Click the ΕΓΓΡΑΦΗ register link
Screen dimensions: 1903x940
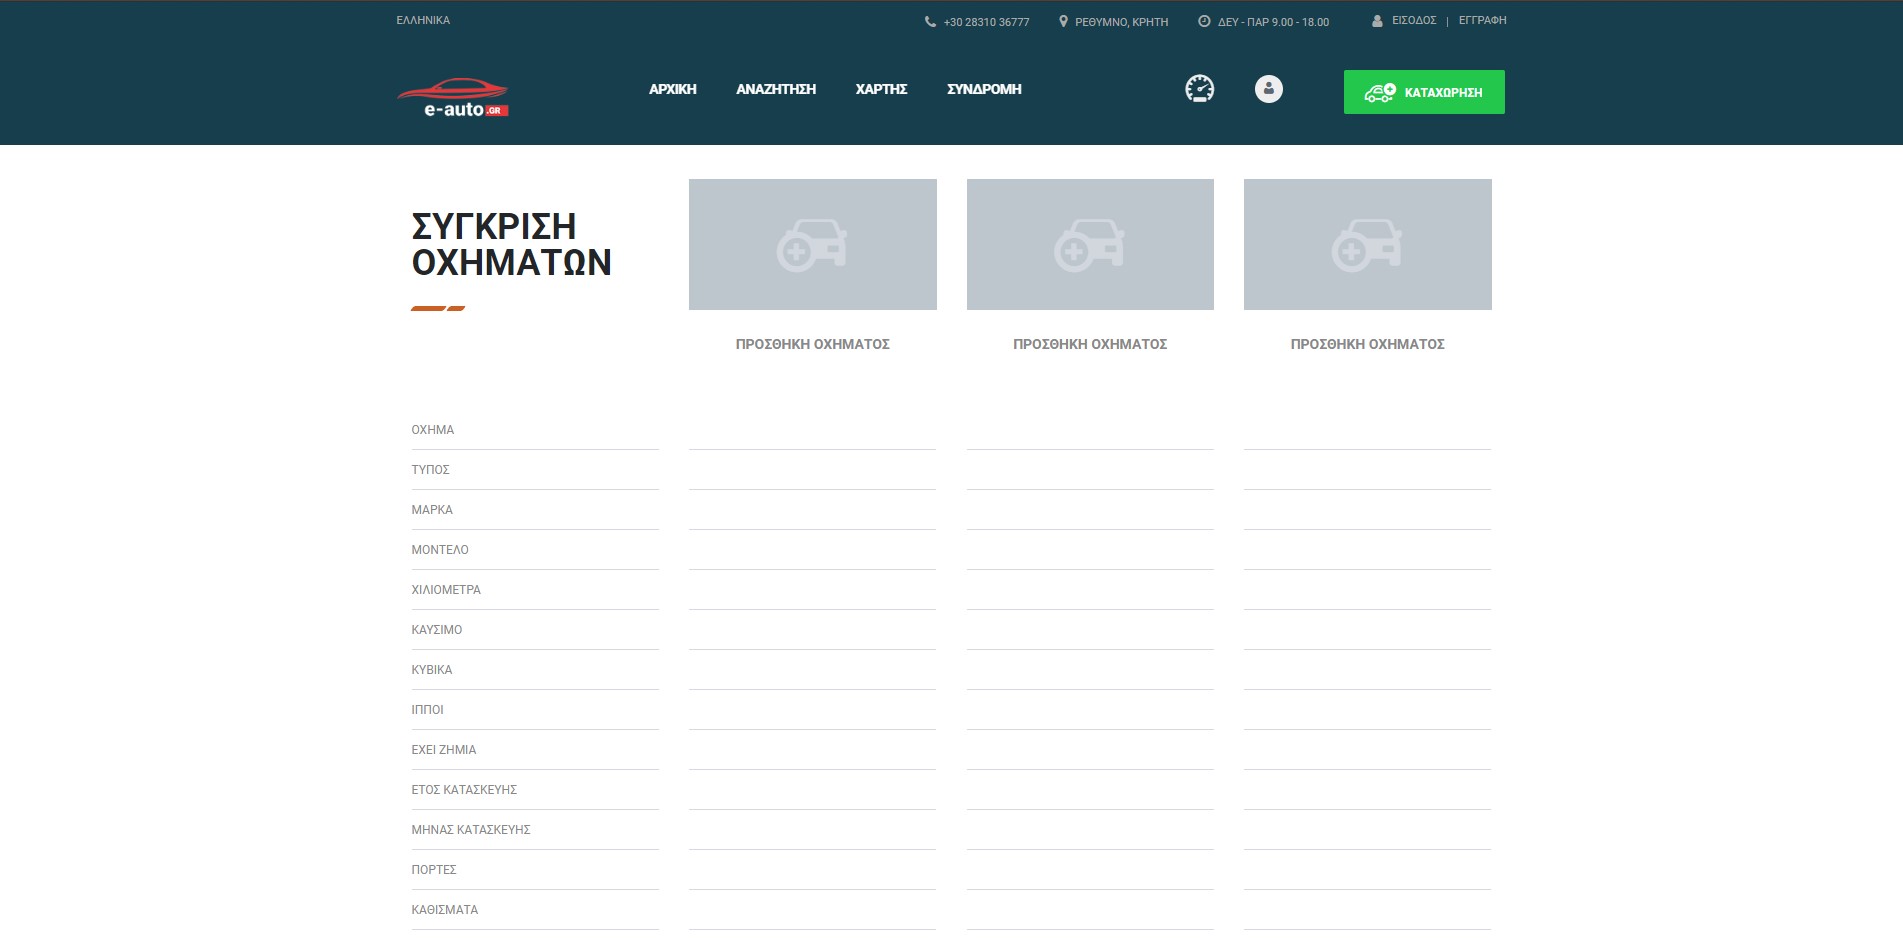tap(1482, 20)
